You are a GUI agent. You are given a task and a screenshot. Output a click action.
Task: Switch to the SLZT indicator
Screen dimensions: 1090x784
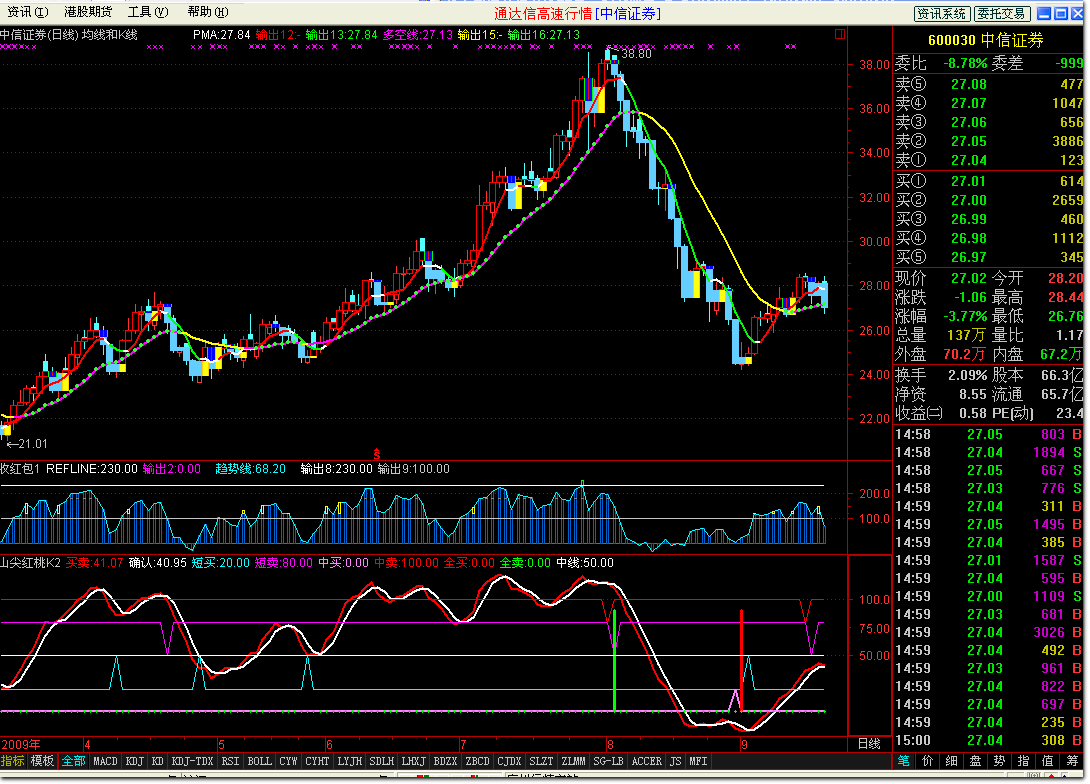pyautogui.click(x=542, y=761)
